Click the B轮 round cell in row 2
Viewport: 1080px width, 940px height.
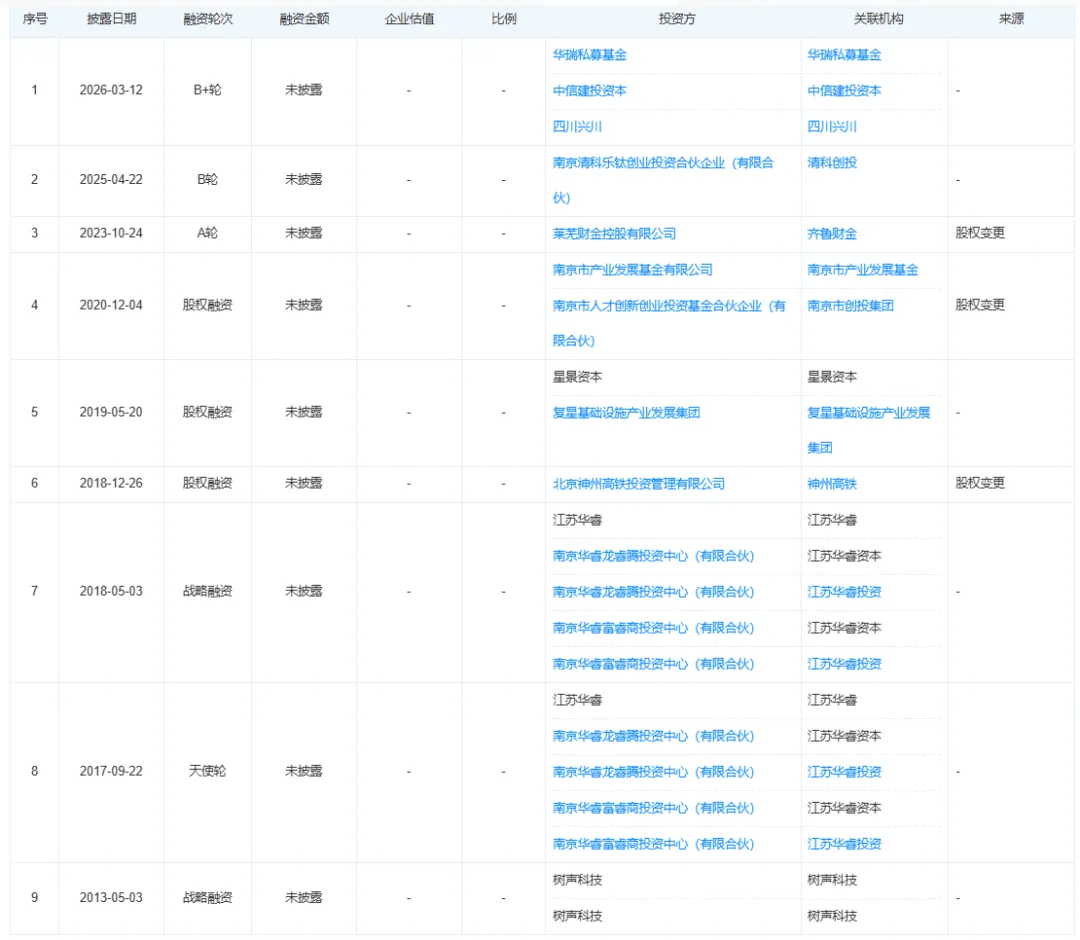(x=207, y=180)
